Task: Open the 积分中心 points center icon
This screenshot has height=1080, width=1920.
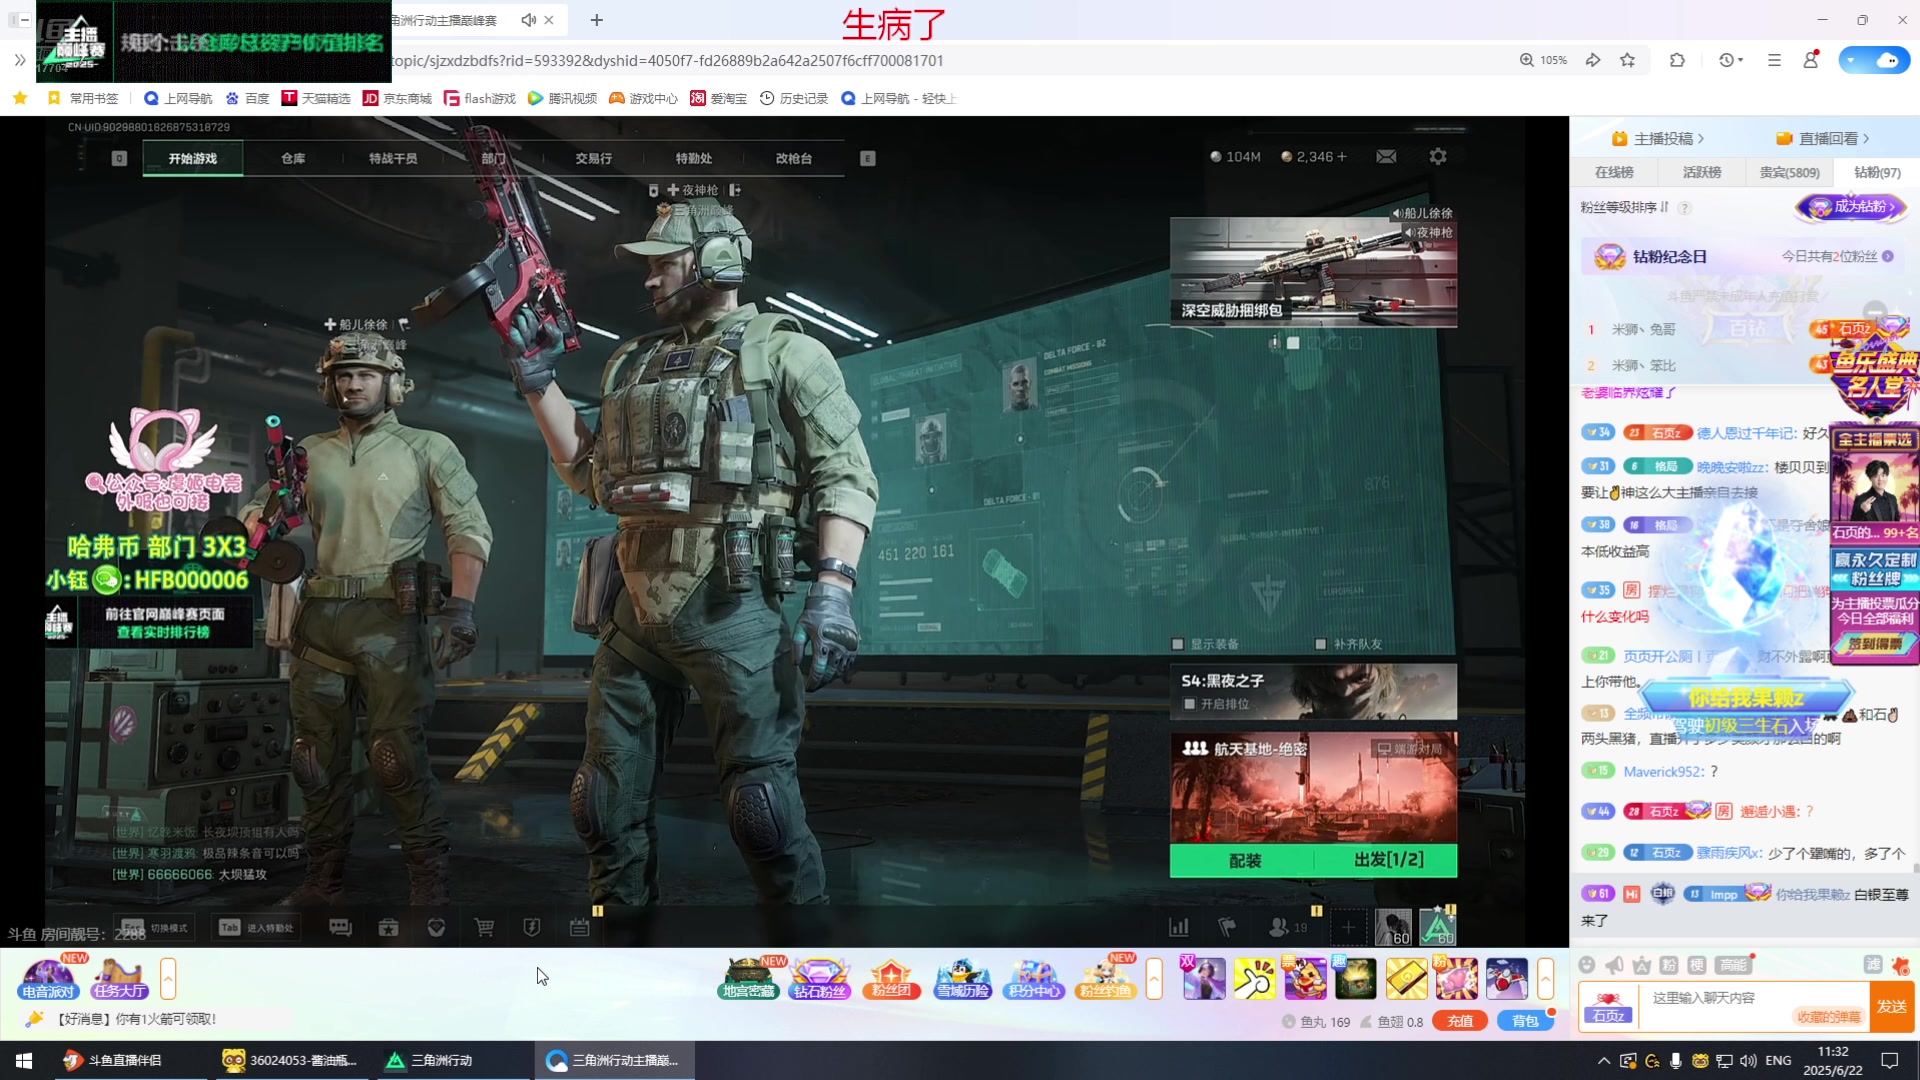Action: [x=1034, y=978]
